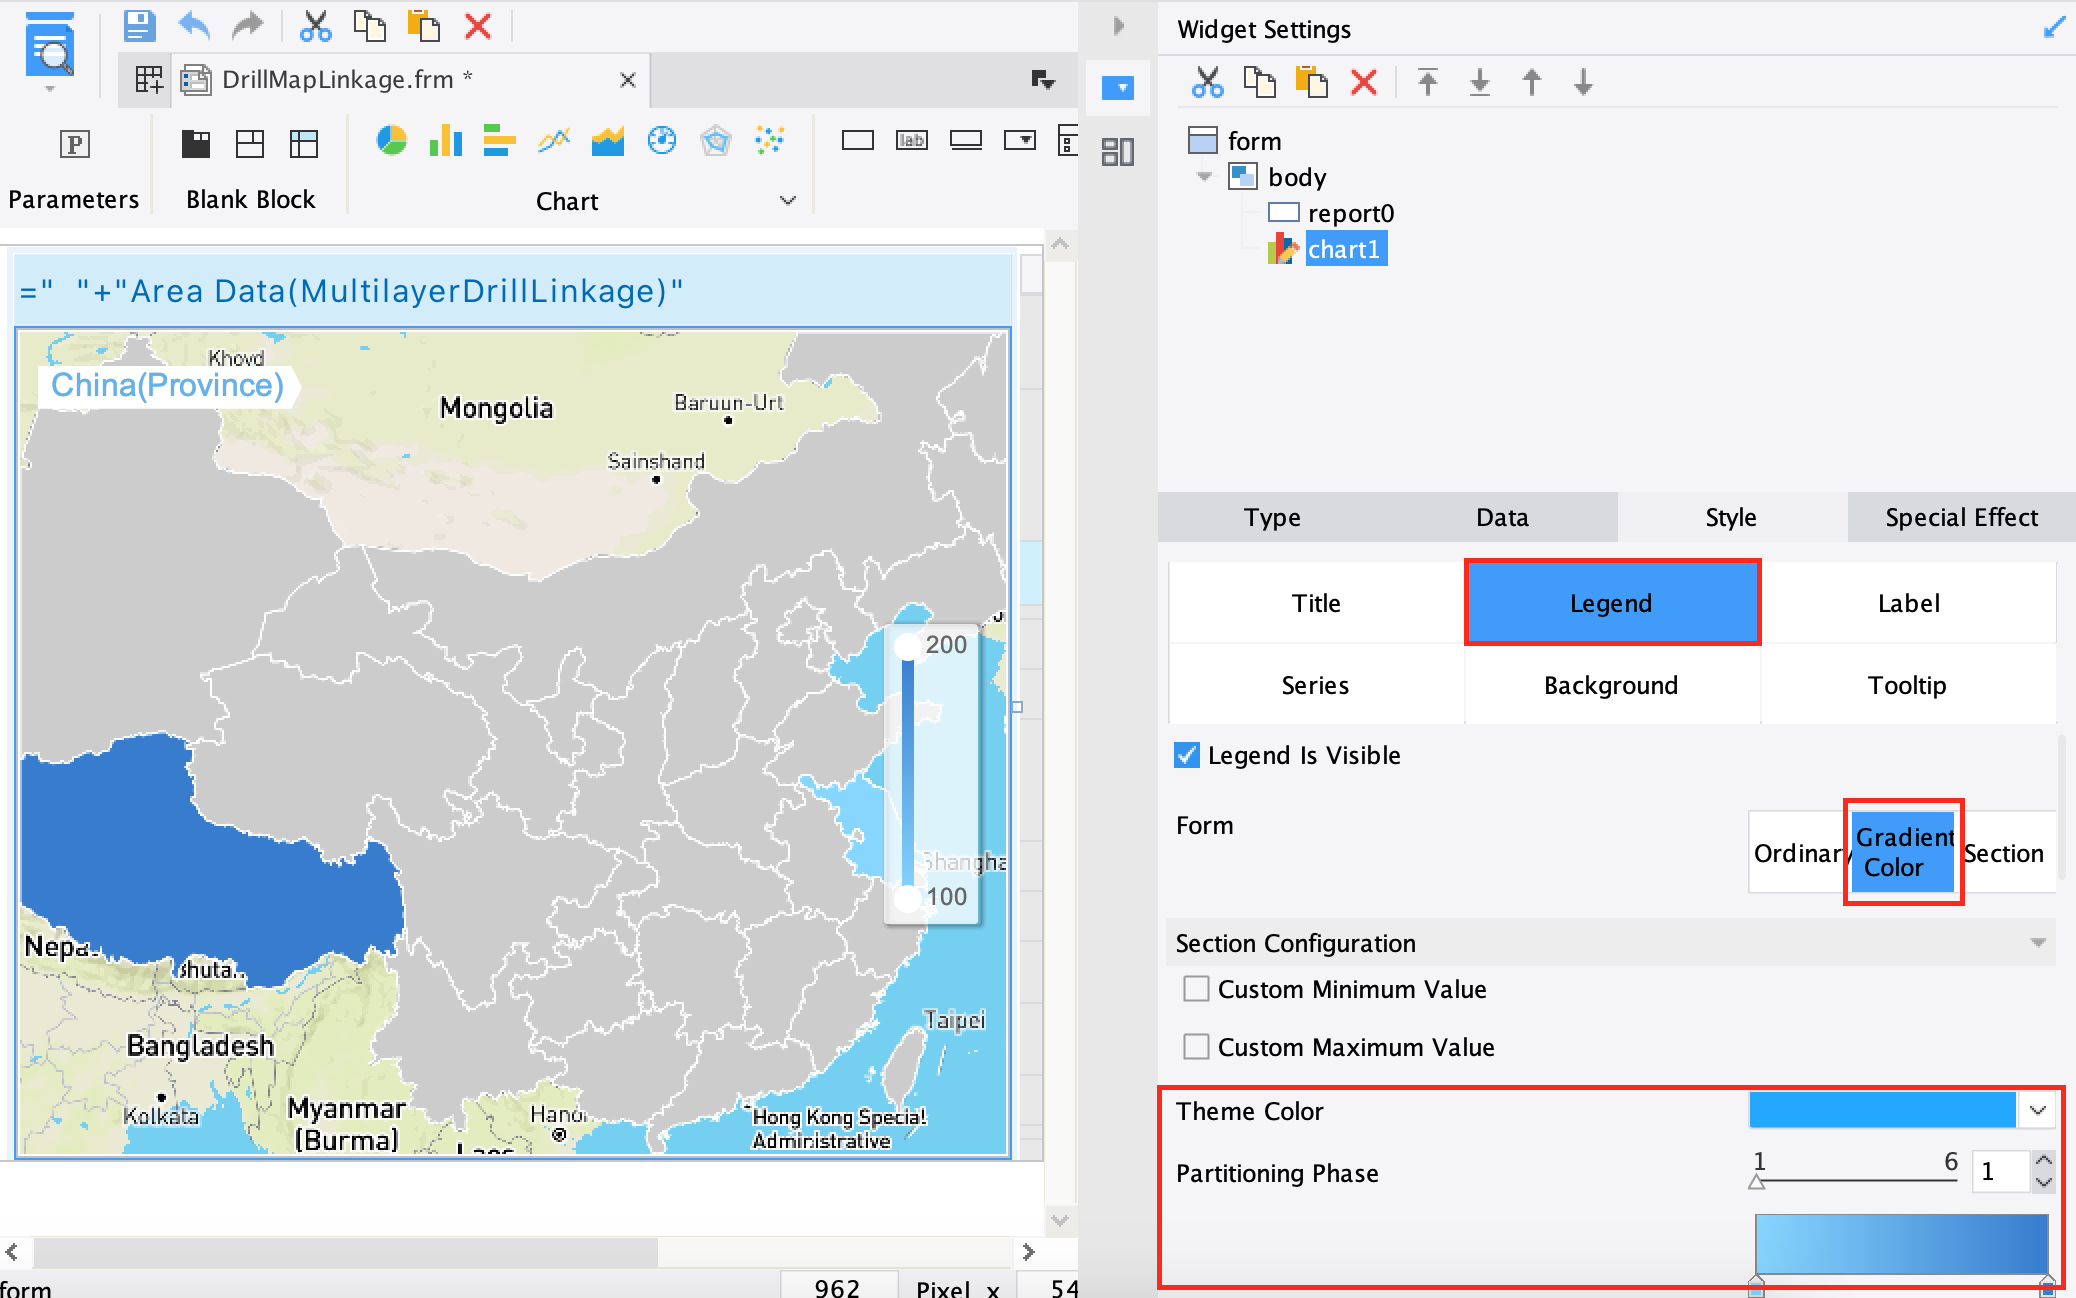Expand the Chart types dropdown chevron
Image resolution: width=2076 pixels, height=1298 pixels.
(788, 200)
